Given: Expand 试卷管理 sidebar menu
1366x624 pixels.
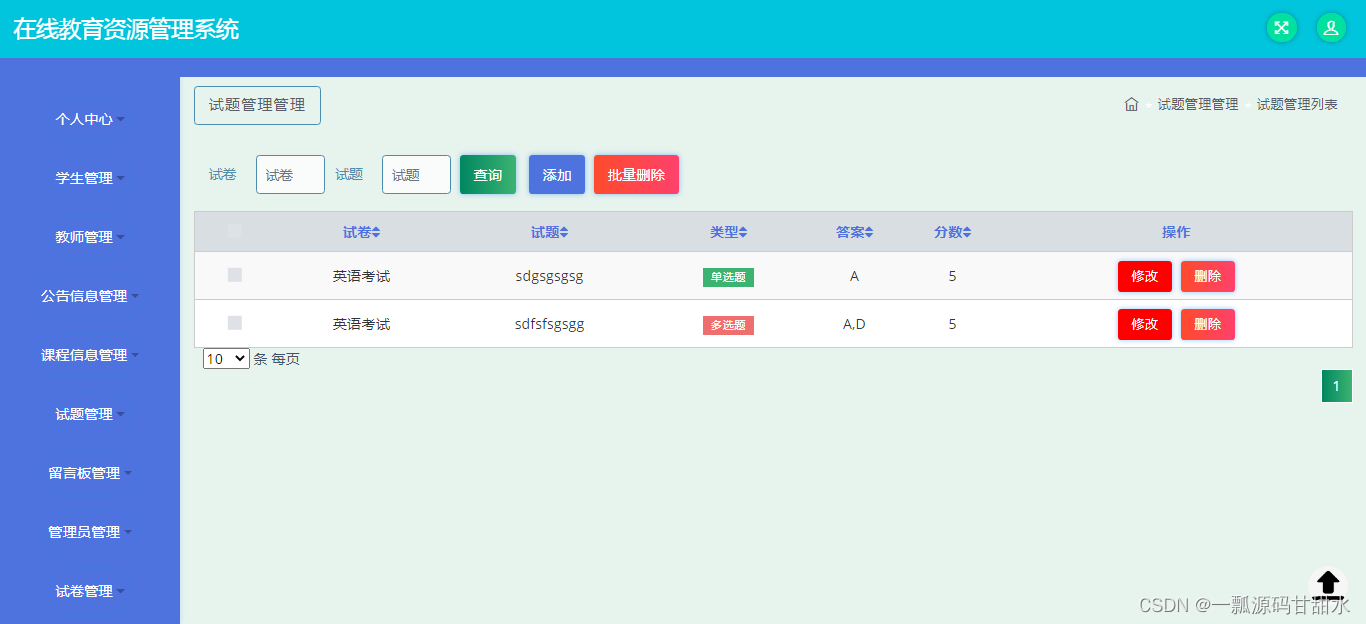Looking at the screenshot, I should (90, 591).
